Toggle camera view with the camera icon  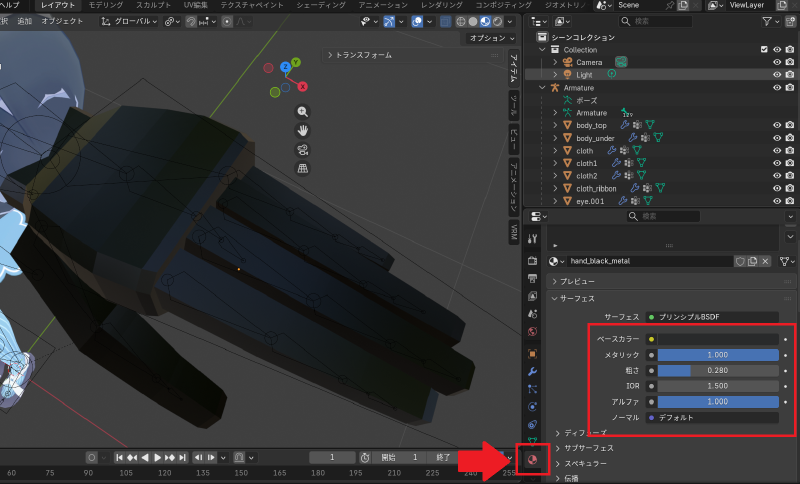(x=303, y=149)
